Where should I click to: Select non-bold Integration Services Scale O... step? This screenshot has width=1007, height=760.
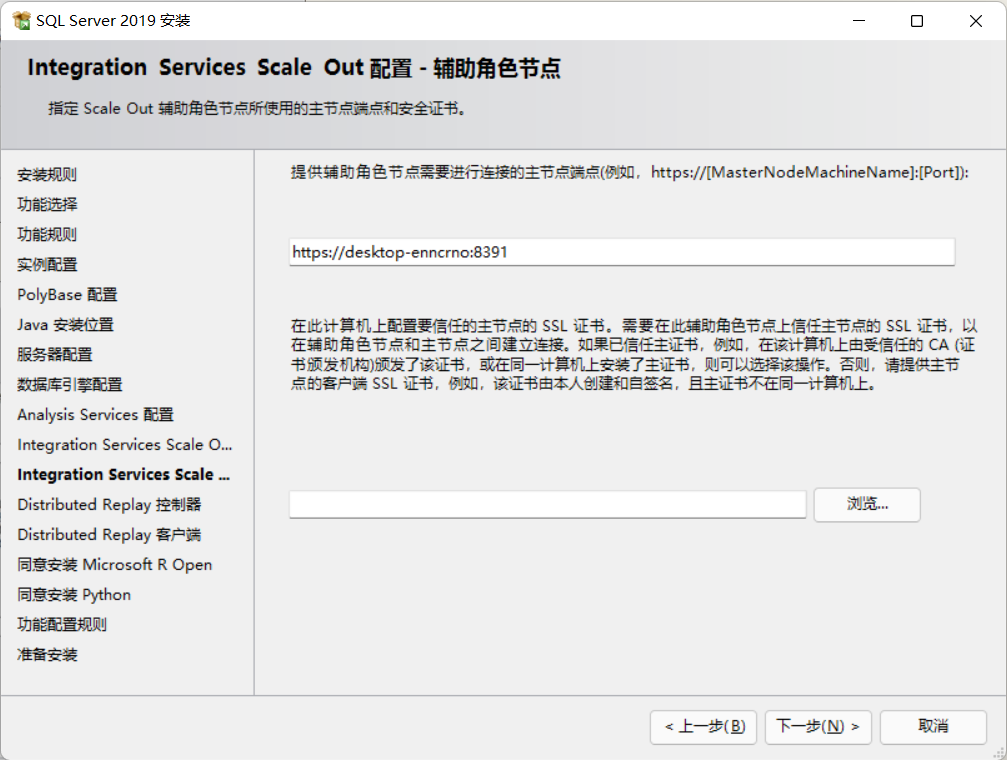coord(125,445)
